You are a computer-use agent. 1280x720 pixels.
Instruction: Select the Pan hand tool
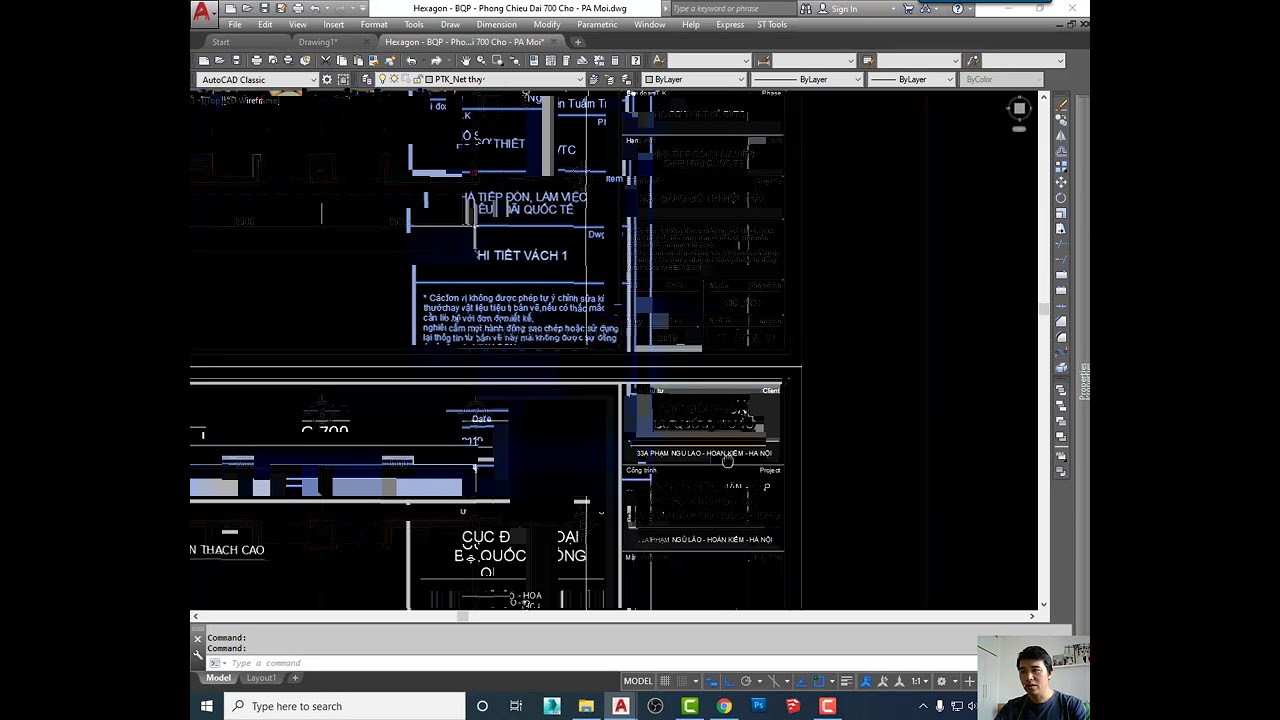pos(465,60)
